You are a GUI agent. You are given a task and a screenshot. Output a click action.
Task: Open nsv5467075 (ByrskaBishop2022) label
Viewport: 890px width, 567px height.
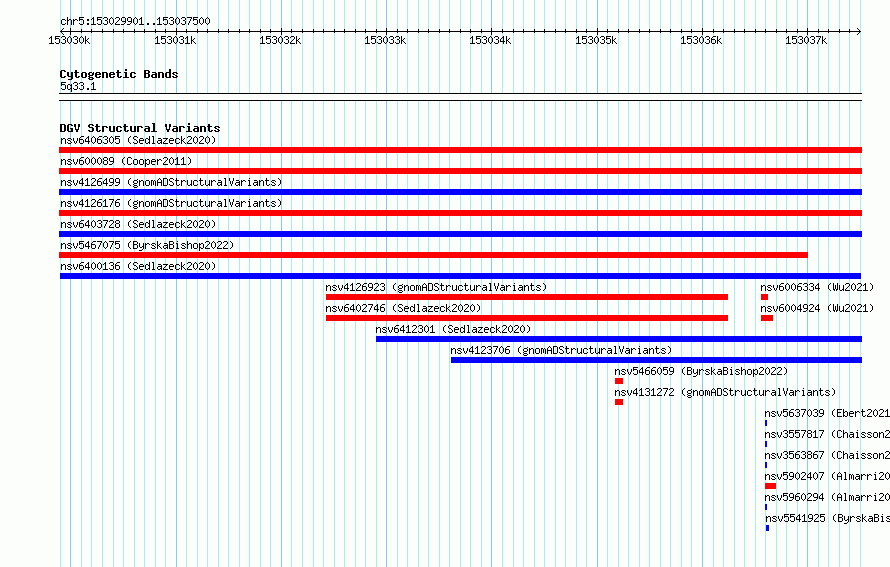(147, 245)
